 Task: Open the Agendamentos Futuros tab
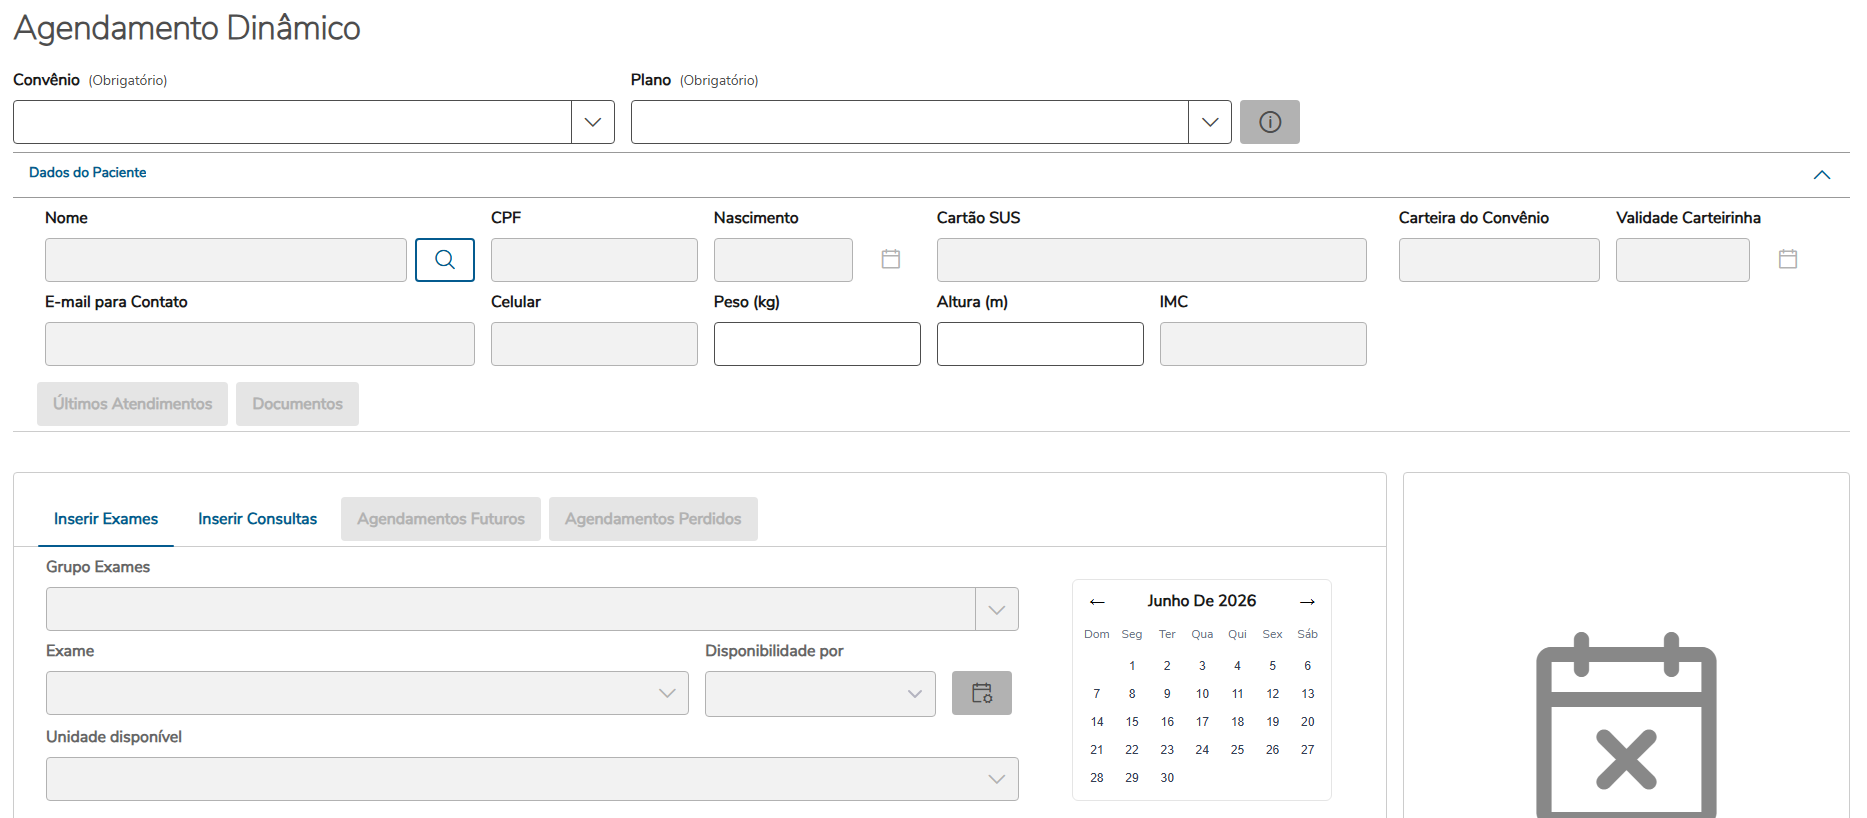point(441,519)
